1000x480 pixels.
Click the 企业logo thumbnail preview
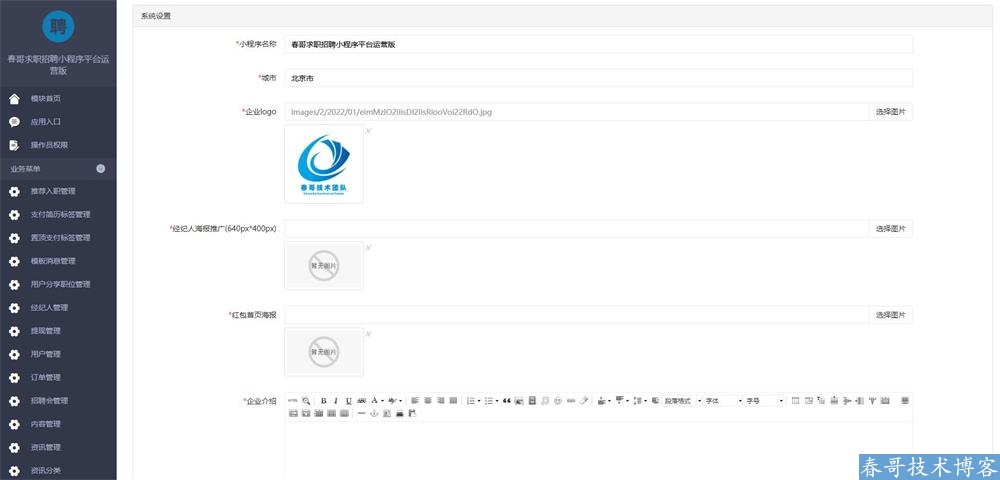pos(324,164)
